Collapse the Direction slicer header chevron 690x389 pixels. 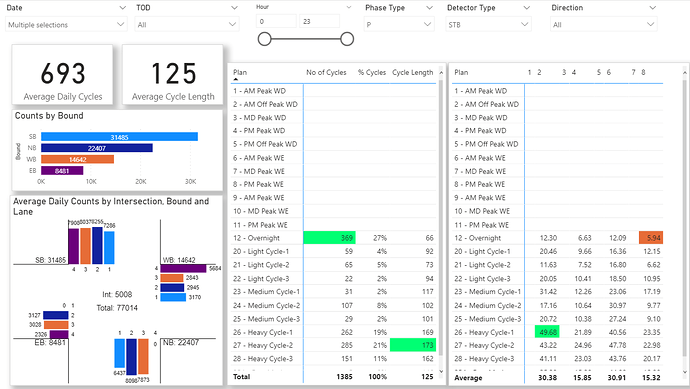coord(653,8)
